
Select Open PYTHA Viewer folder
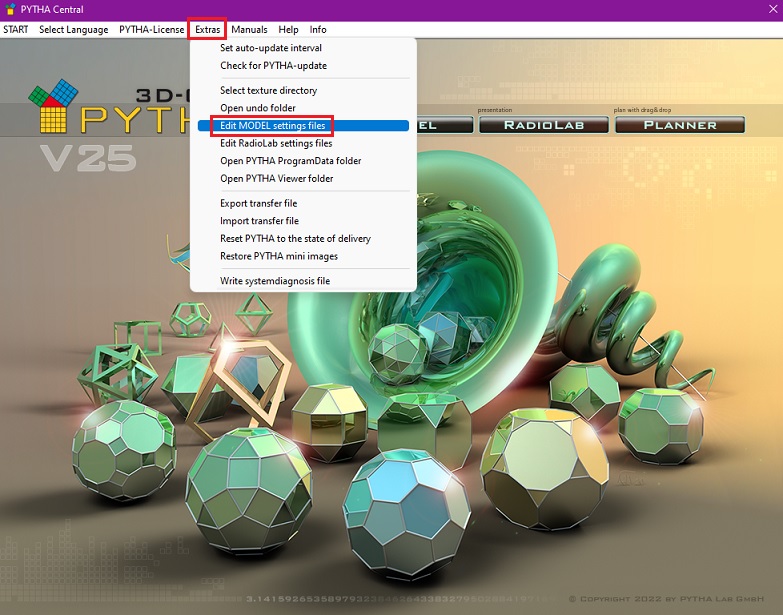[x=303, y=178]
